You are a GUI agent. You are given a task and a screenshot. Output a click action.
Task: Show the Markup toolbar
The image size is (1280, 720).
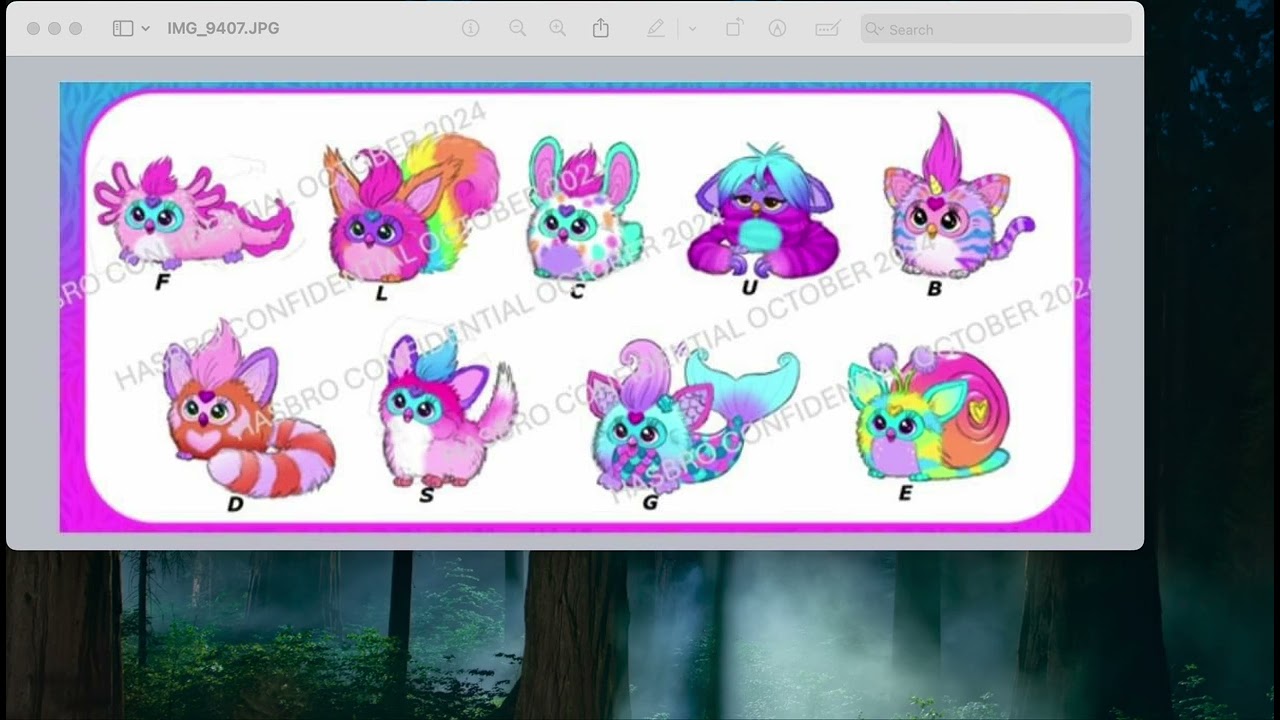pyautogui.click(x=777, y=29)
